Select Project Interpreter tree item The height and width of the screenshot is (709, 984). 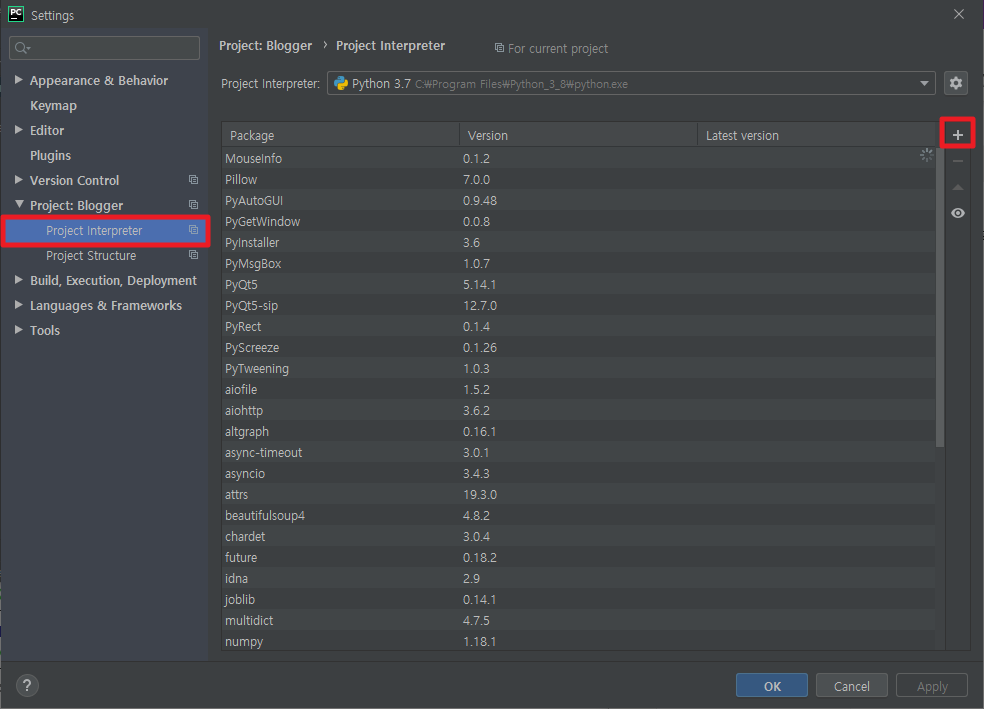[x=105, y=231]
